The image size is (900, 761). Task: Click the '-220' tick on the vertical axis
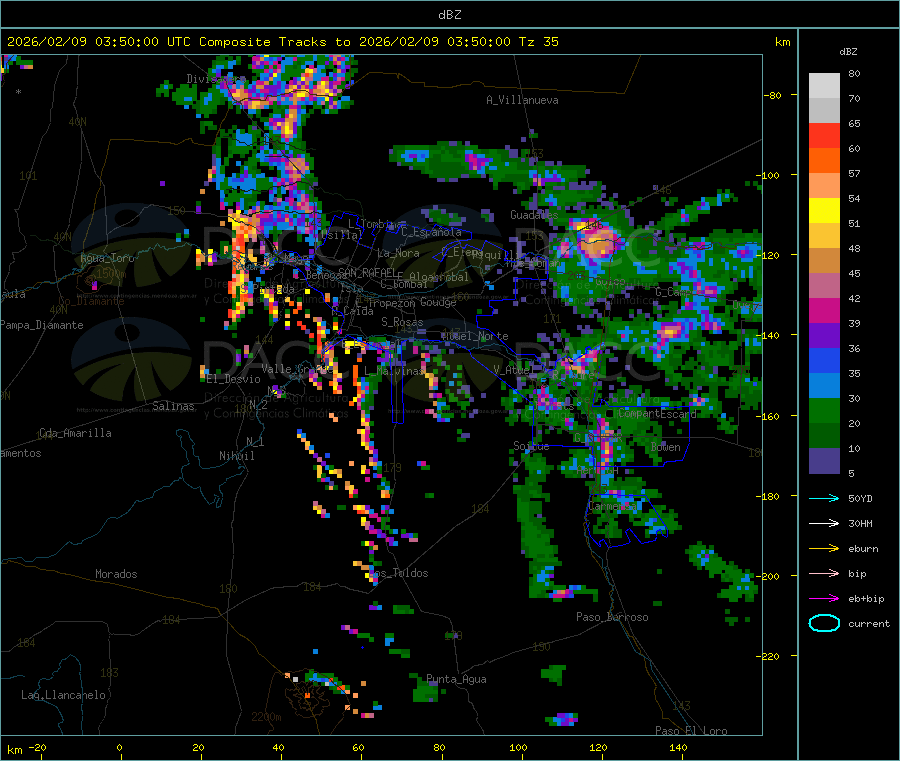tap(770, 656)
